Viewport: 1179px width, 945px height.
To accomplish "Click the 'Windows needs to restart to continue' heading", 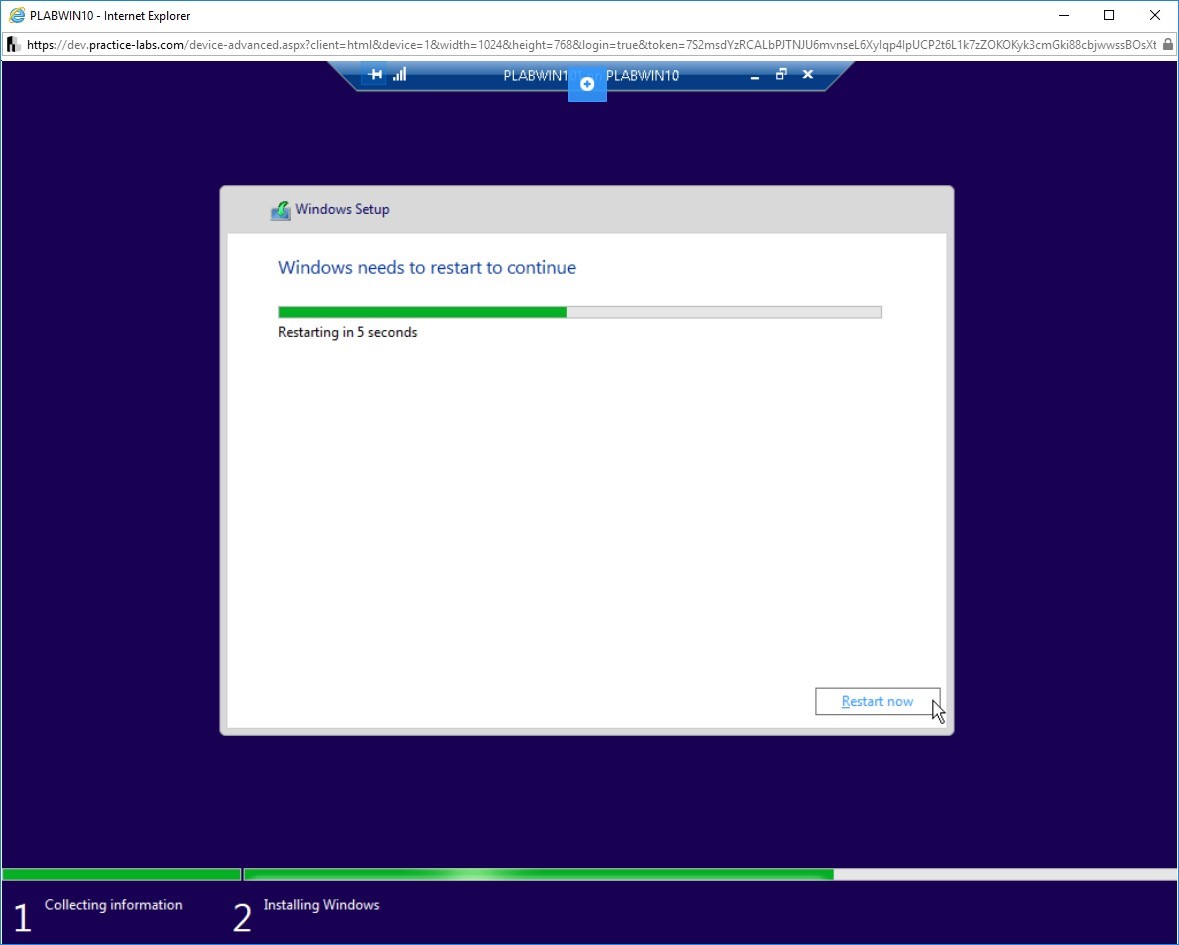I will click(x=427, y=268).
